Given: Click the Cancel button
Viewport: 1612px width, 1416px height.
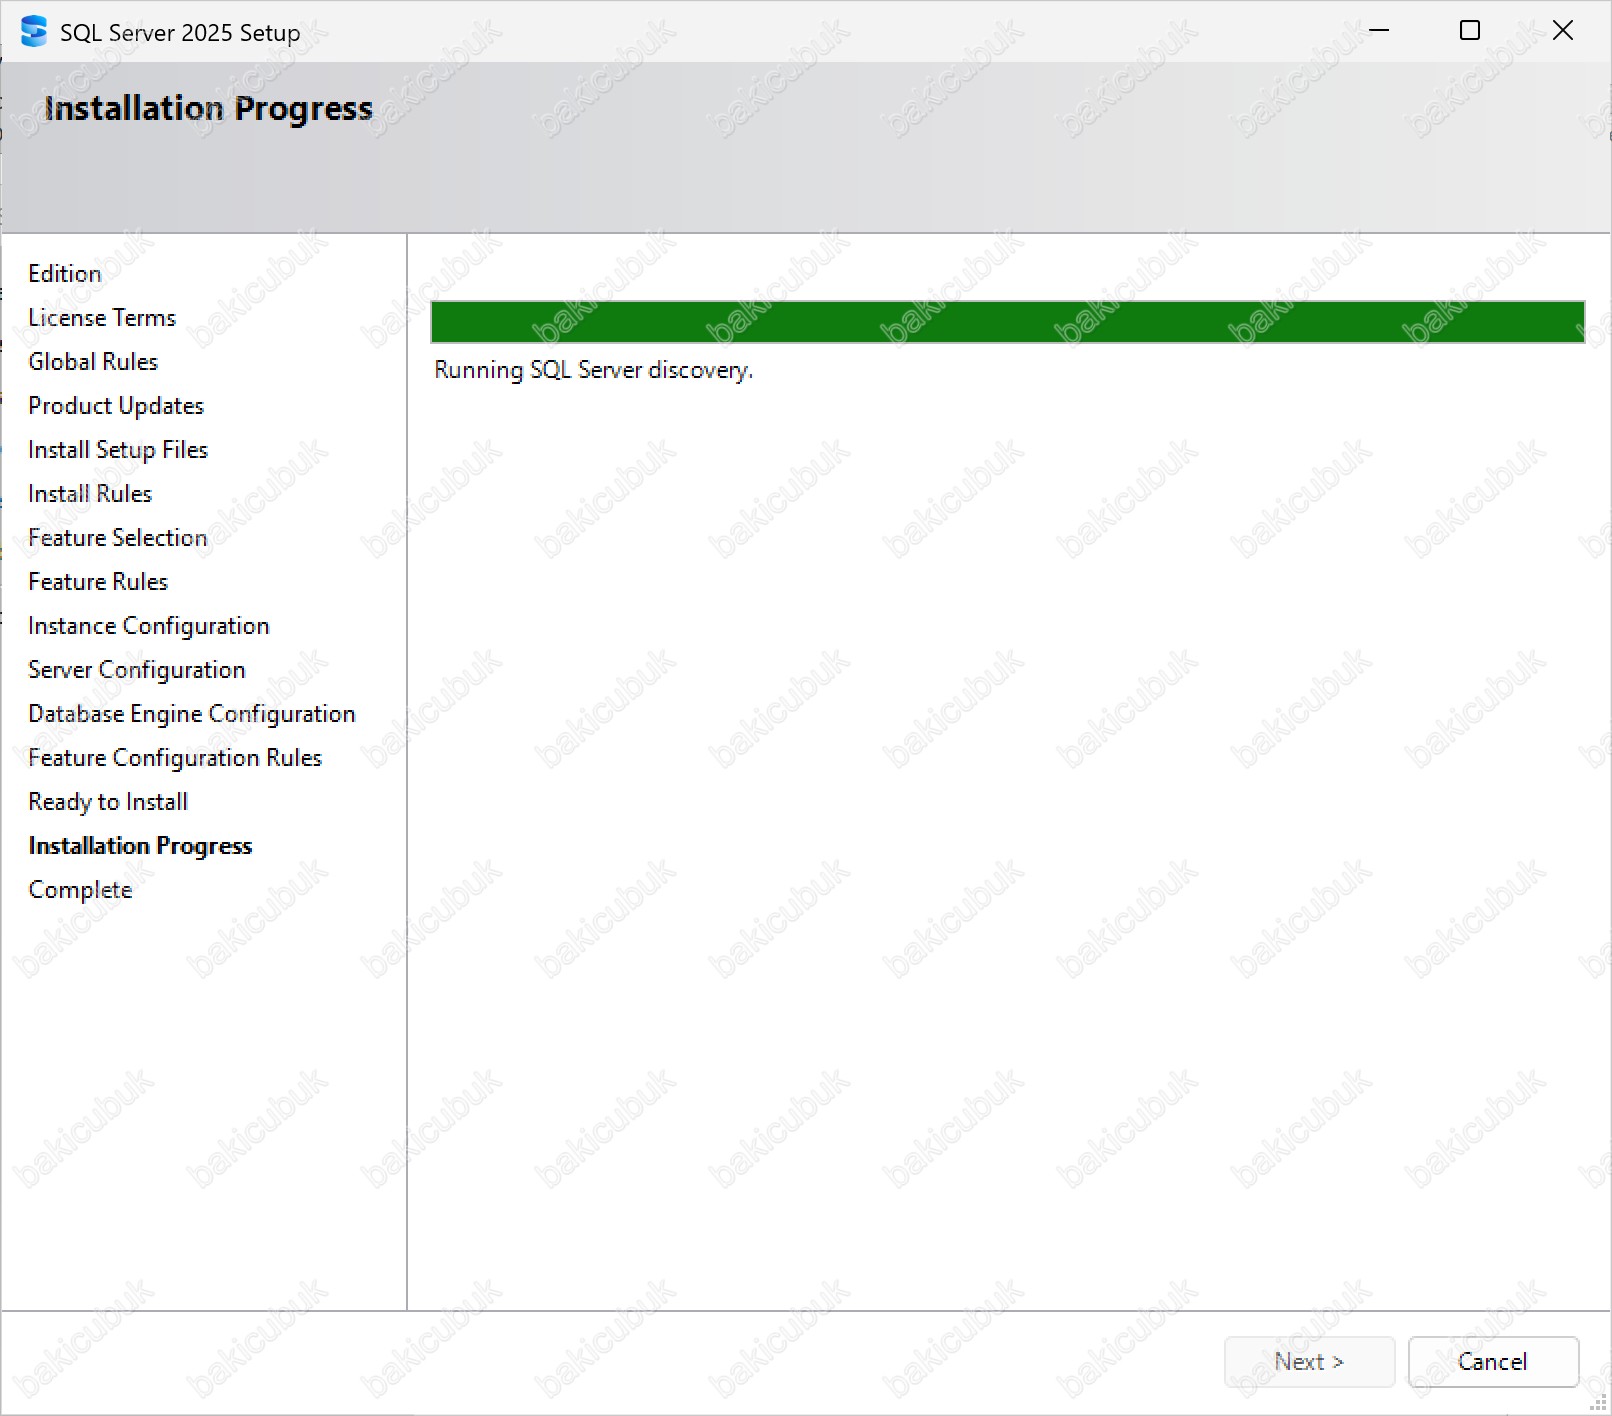Looking at the screenshot, I should point(1492,1361).
